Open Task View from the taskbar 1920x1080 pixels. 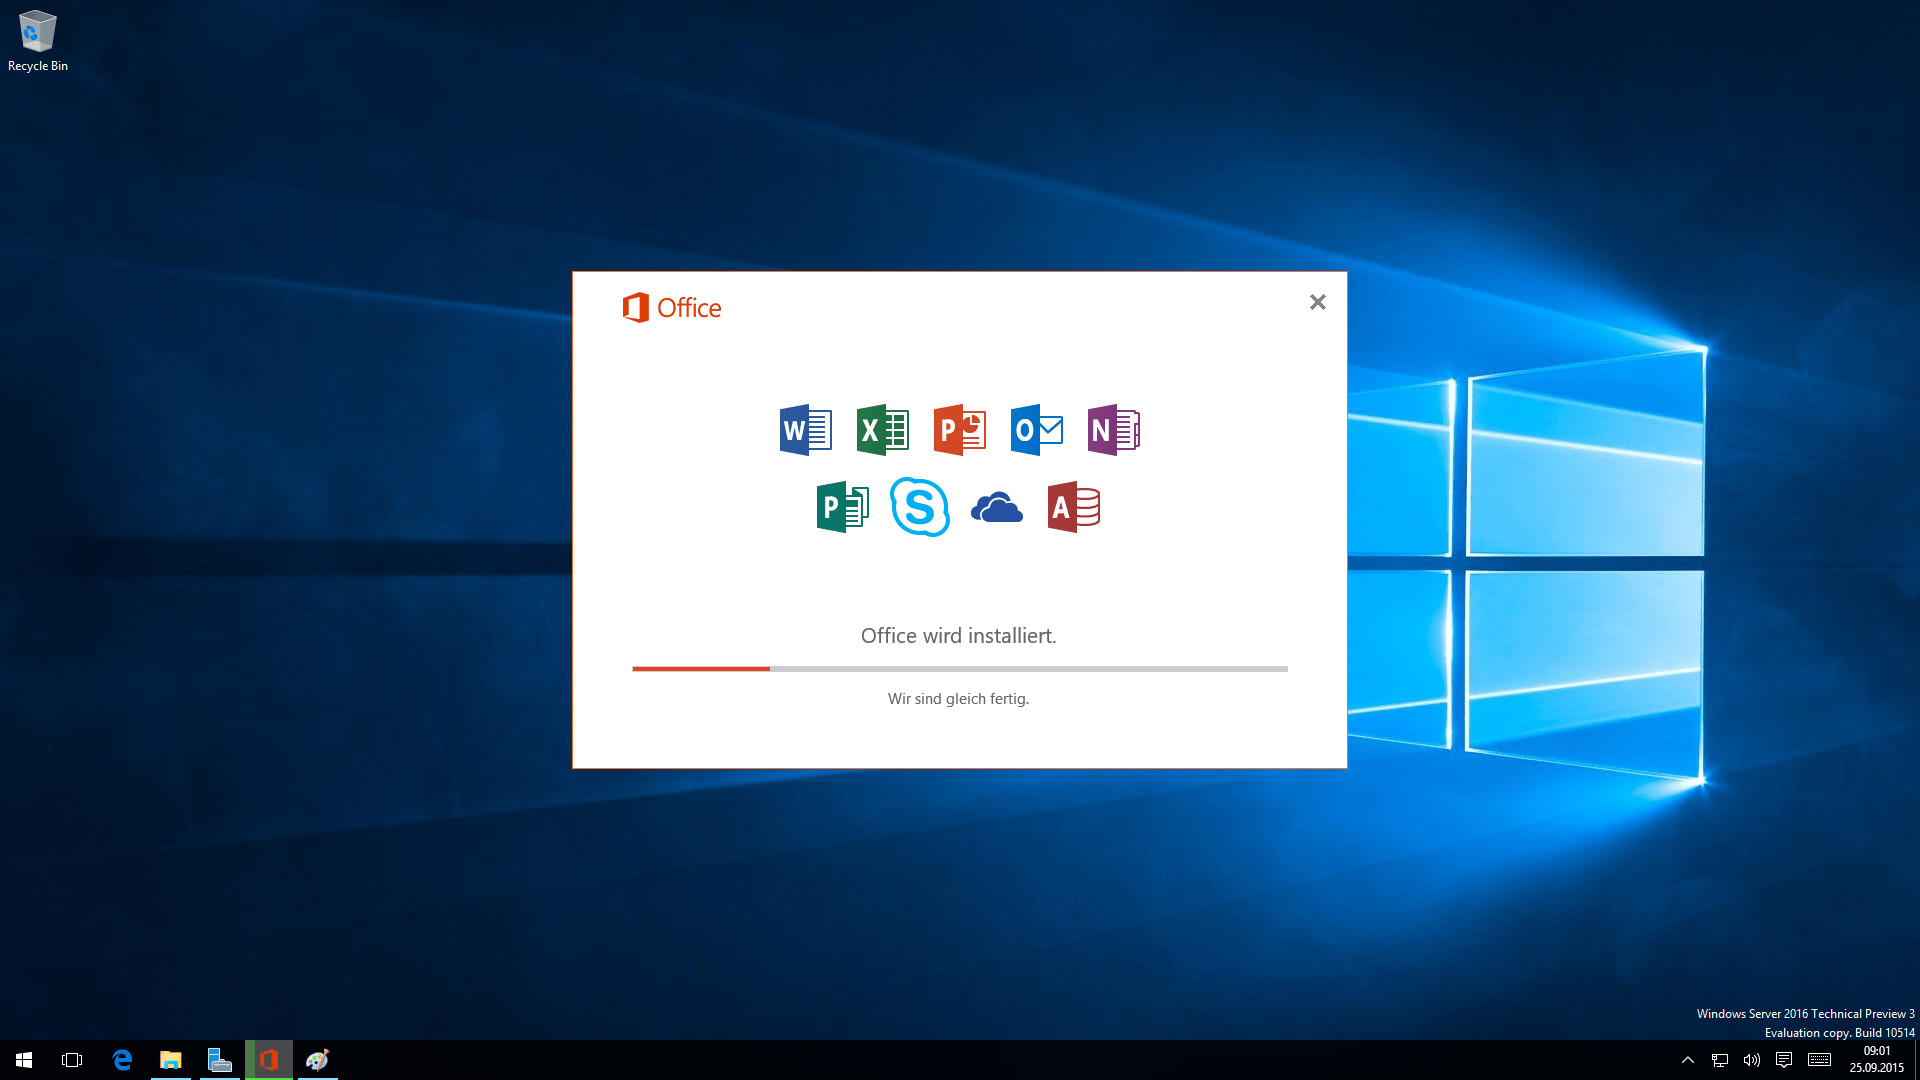[x=71, y=1060]
